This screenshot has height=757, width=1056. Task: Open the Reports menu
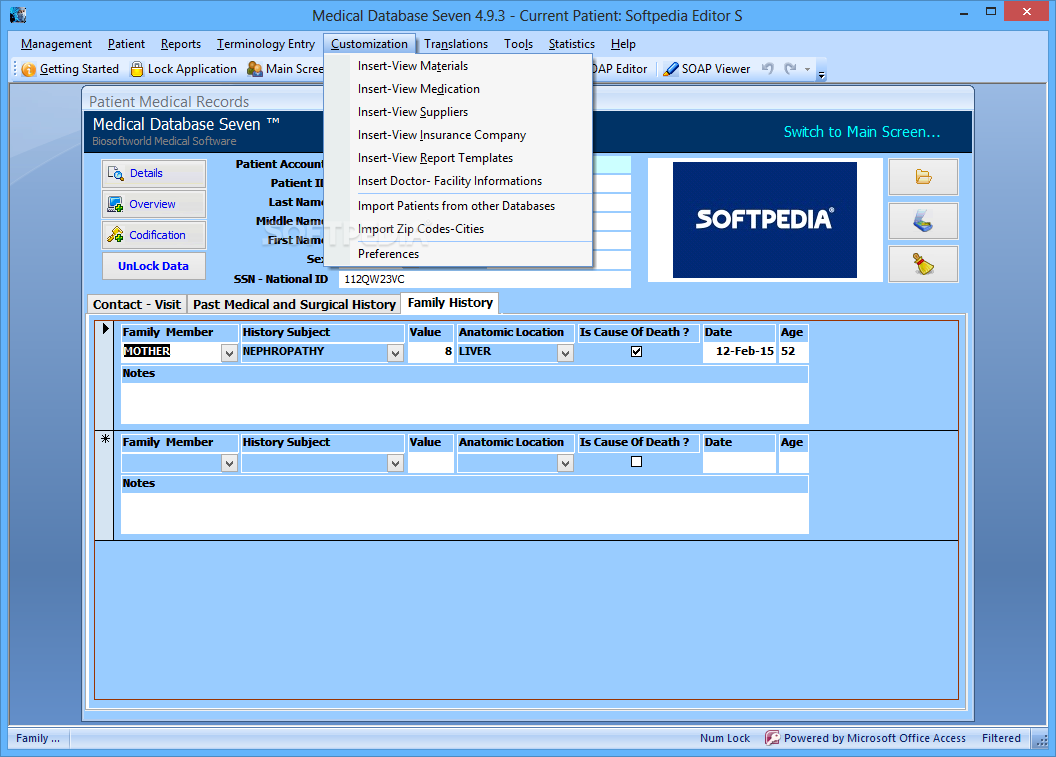coord(180,44)
